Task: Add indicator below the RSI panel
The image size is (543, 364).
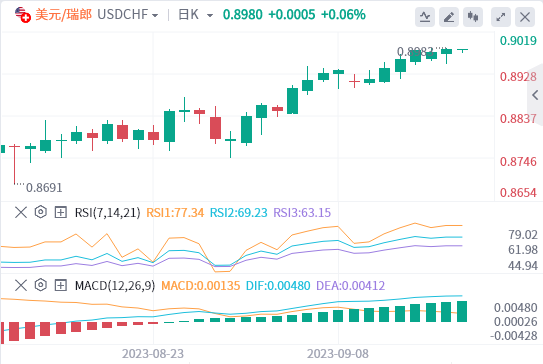Action: (x=61, y=212)
